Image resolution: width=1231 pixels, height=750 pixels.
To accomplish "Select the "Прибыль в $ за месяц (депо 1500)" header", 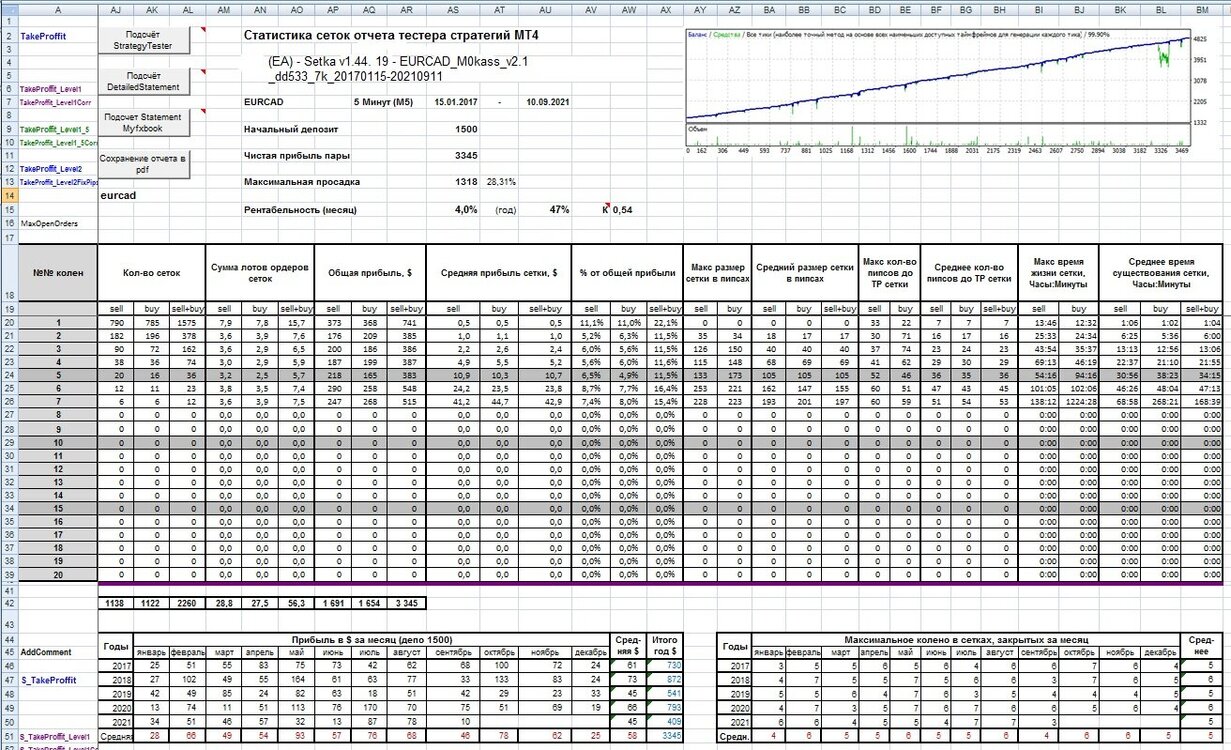I will [x=374, y=638].
